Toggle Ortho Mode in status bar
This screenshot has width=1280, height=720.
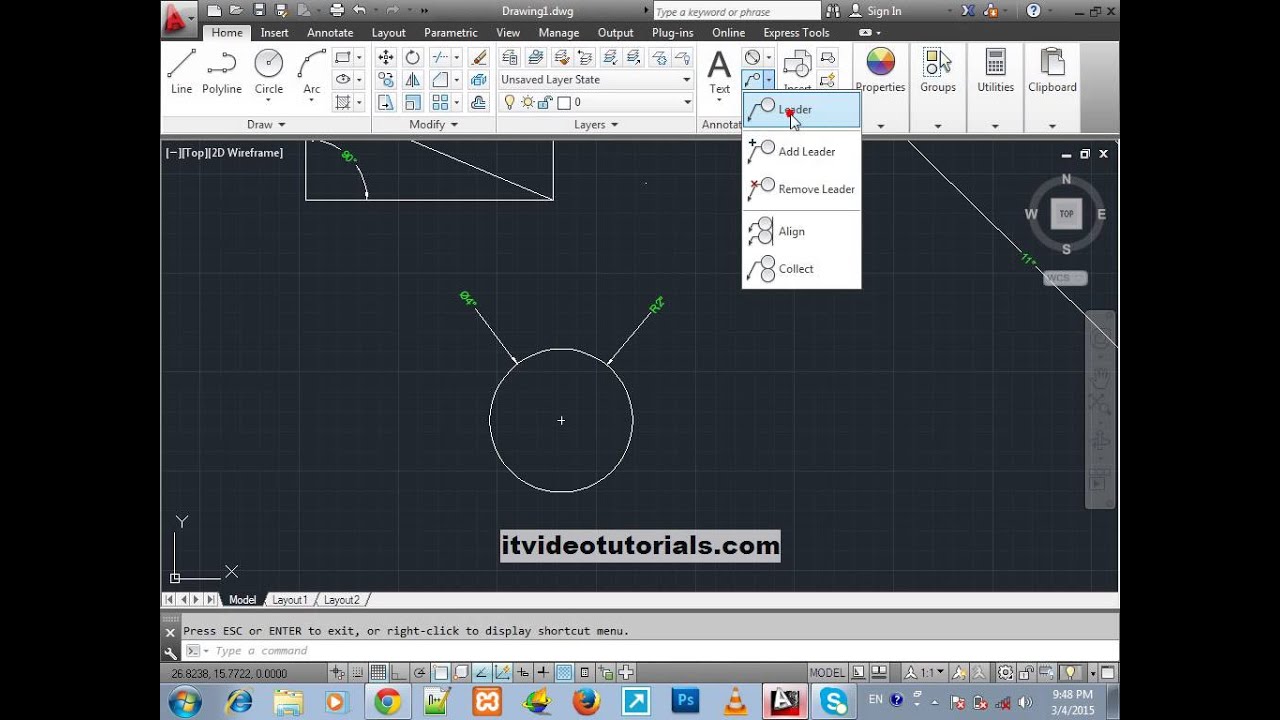[399, 673]
